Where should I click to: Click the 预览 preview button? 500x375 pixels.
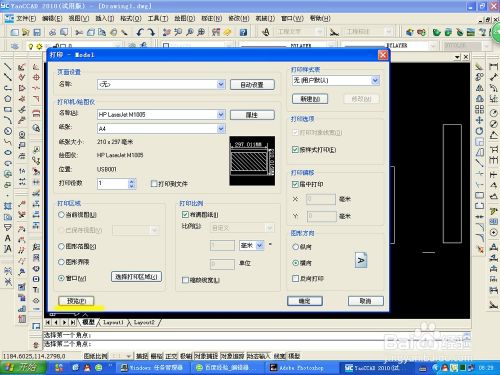pos(76,301)
